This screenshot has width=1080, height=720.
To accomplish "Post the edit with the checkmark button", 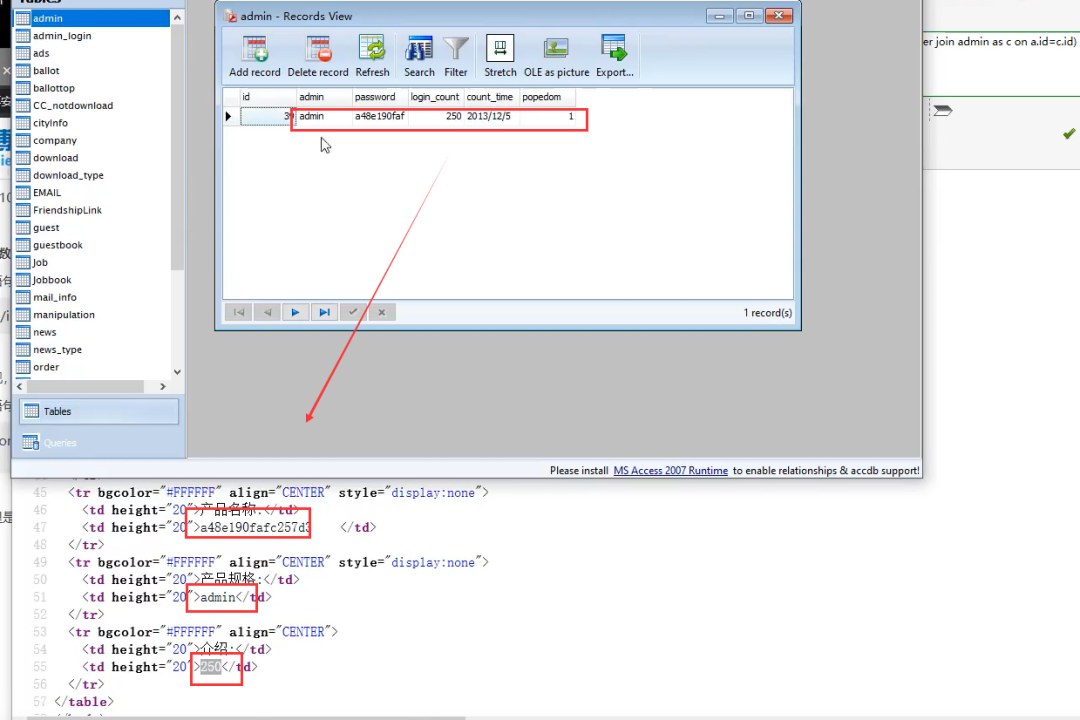I will [353, 312].
